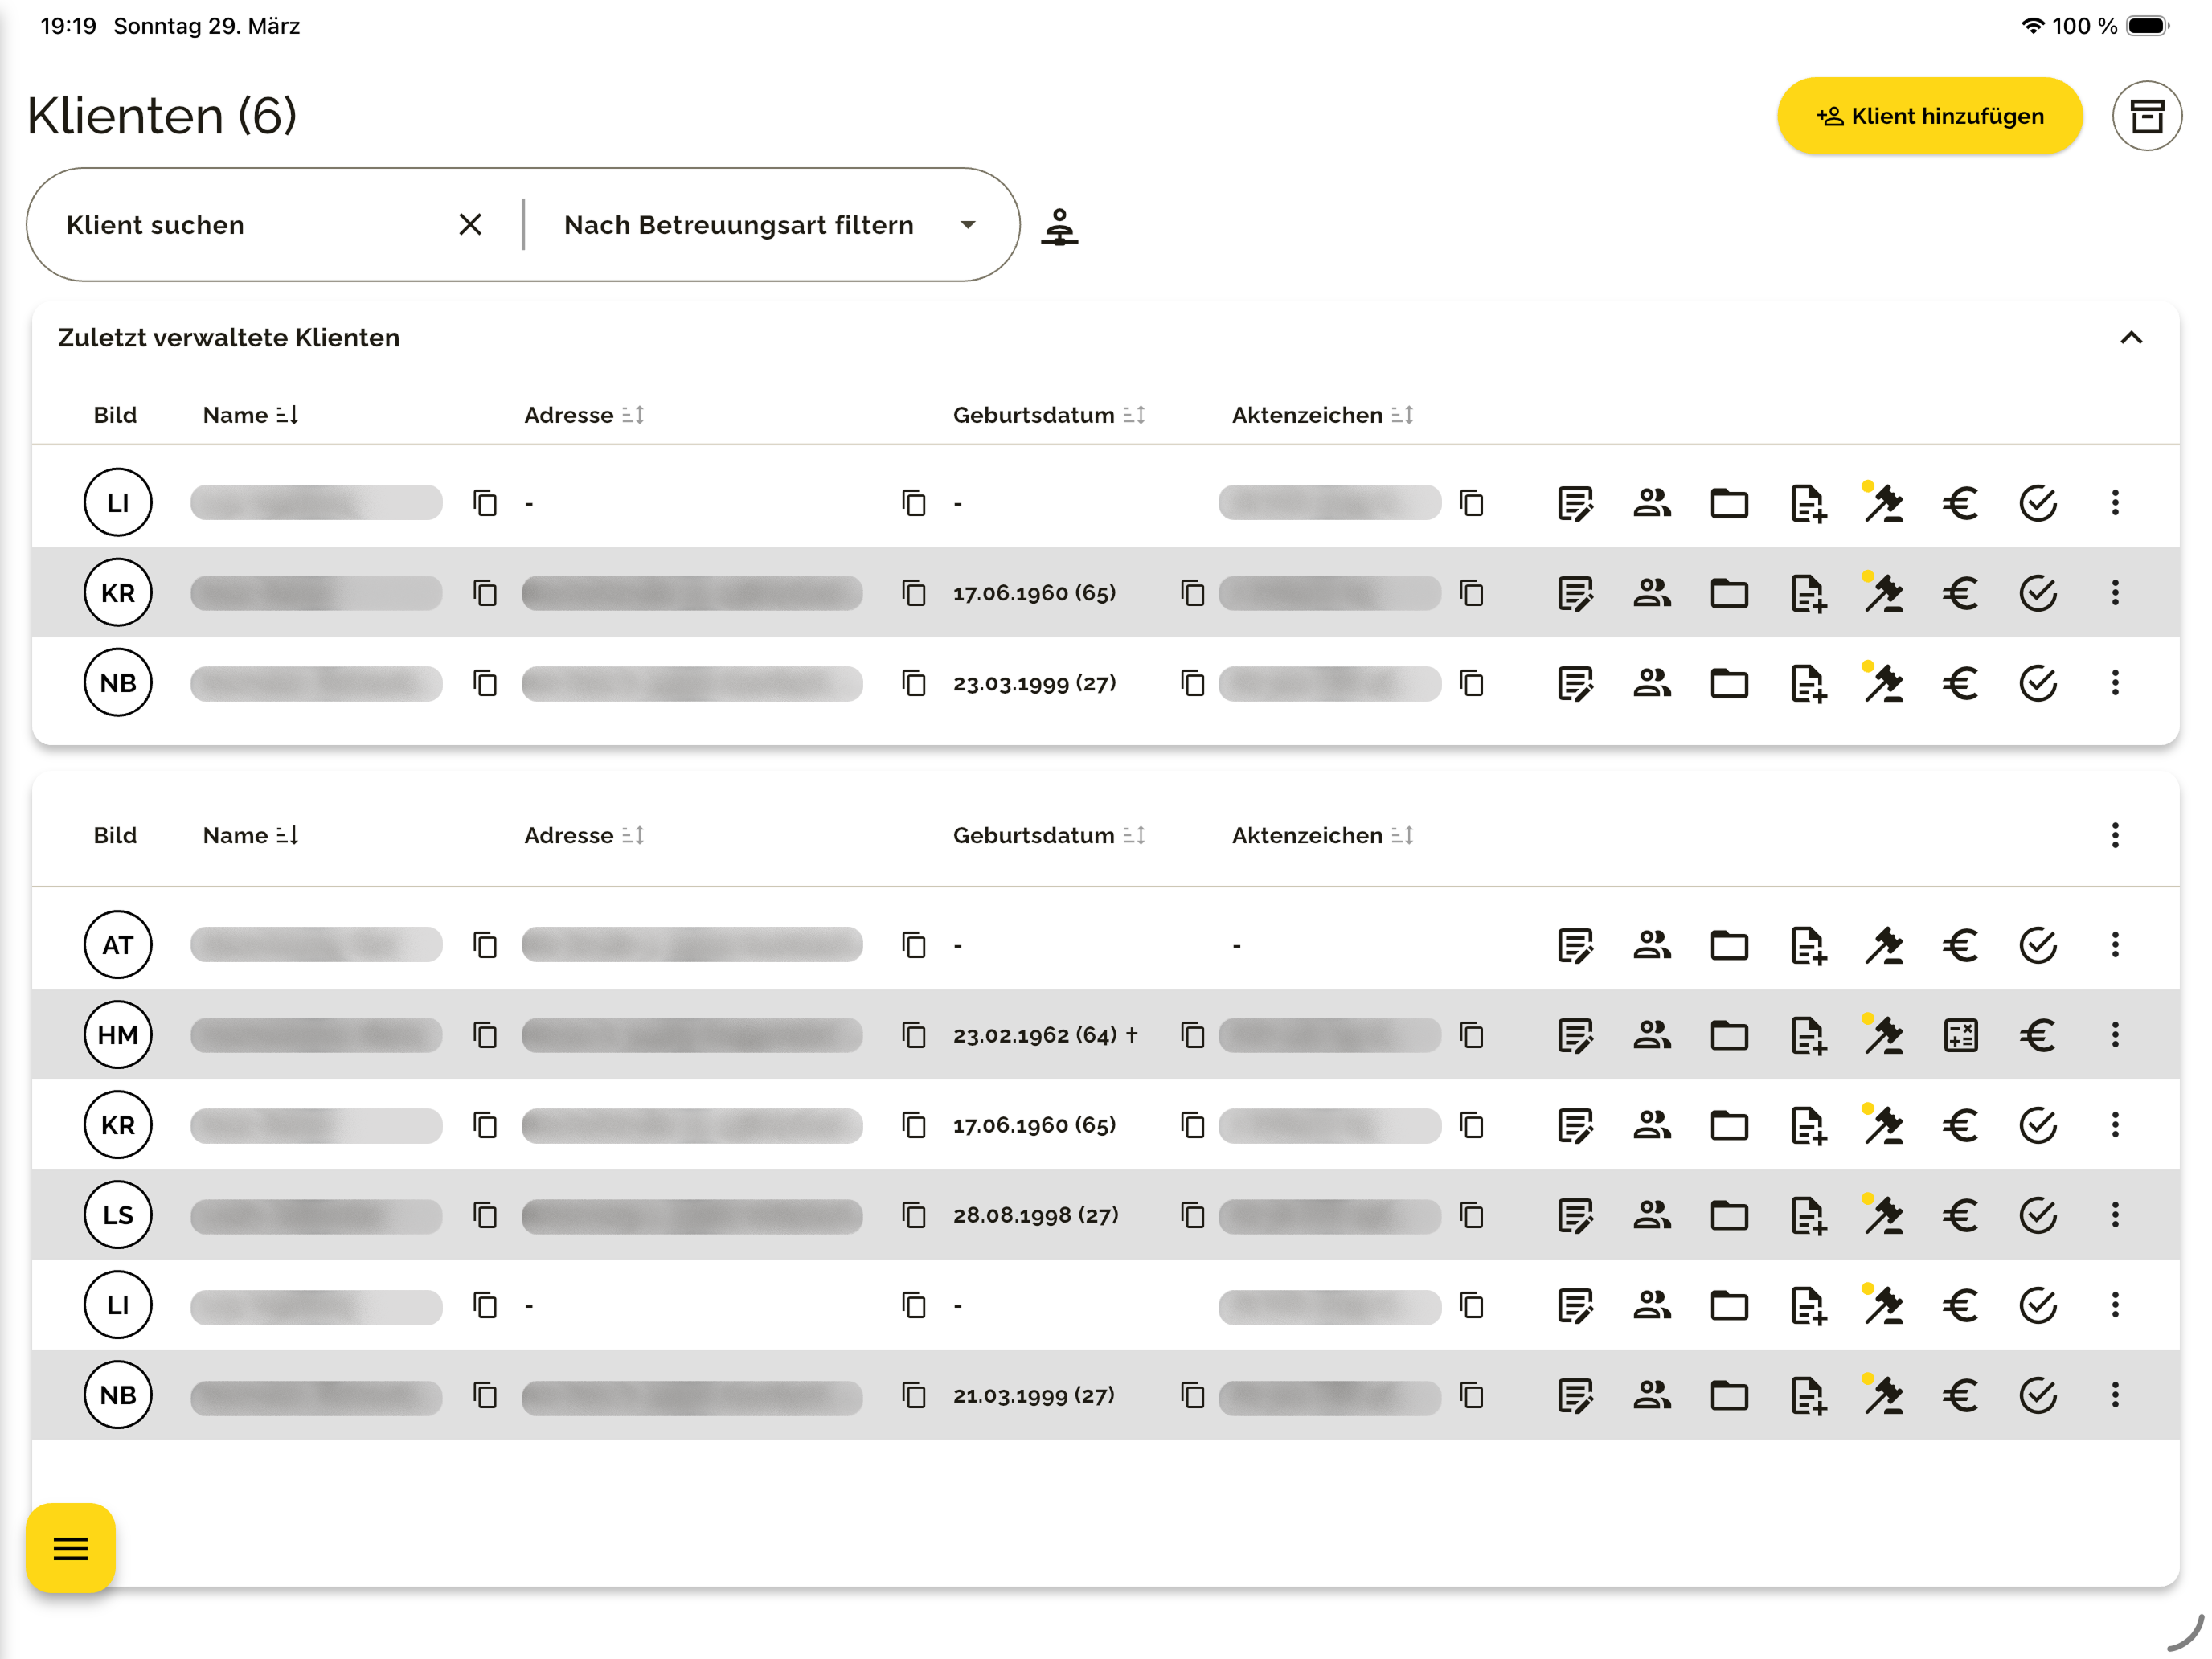Click the Klienten (6) page heading
Image resolution: width=2212 pixels, height=1659 pixels.
point(162,116)
